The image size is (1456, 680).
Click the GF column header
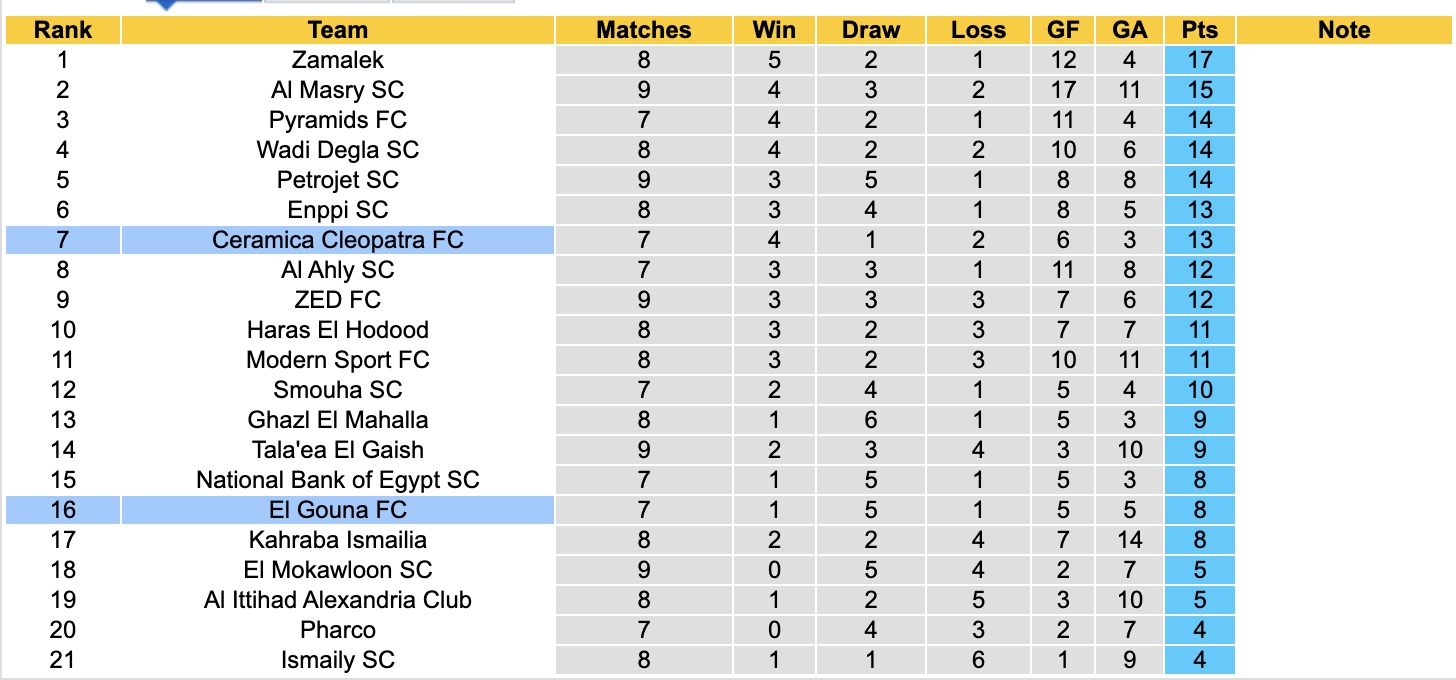1062,30
